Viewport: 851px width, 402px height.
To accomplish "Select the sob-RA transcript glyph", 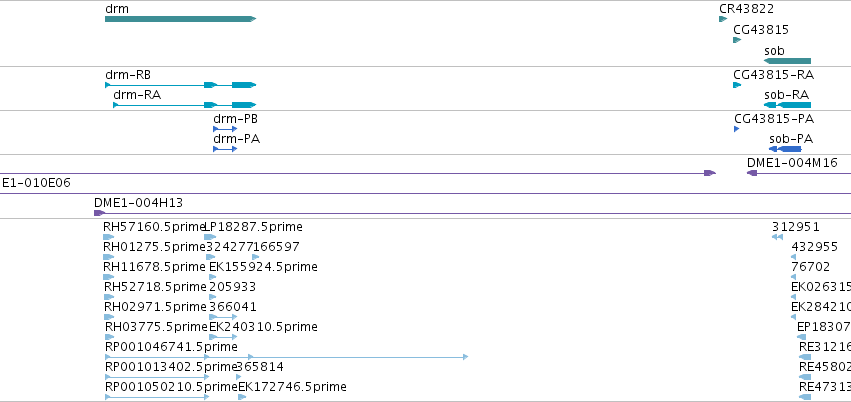I will (787, 105).
